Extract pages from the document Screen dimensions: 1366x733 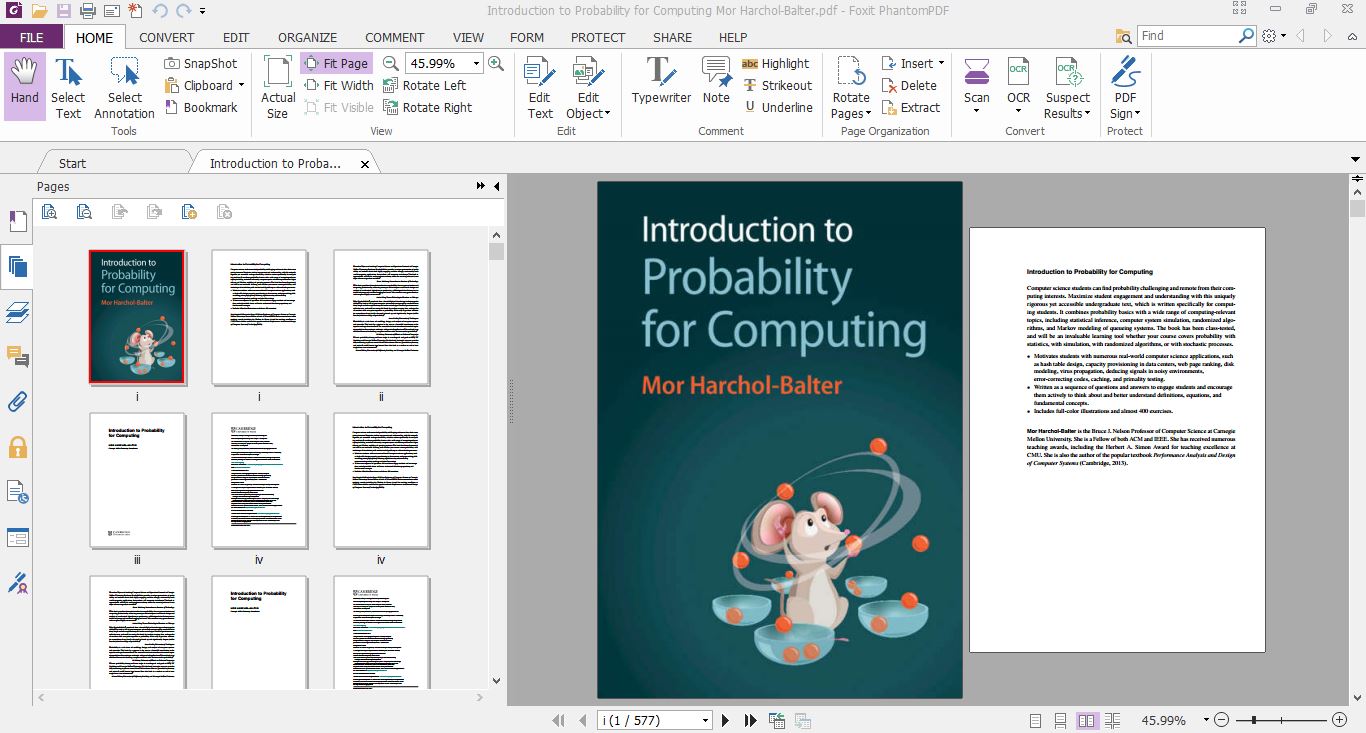(911, 107)
